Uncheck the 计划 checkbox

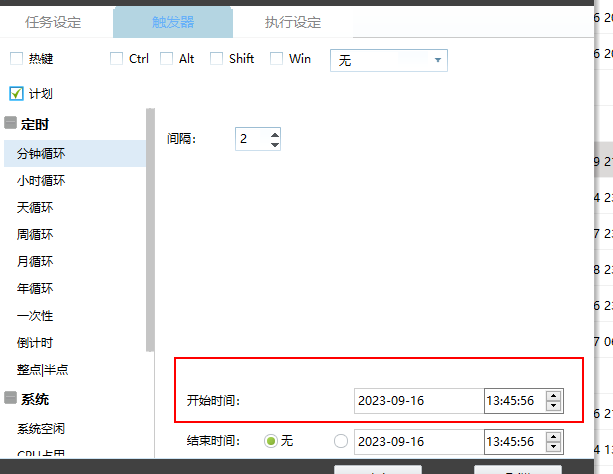coord(17,94)
